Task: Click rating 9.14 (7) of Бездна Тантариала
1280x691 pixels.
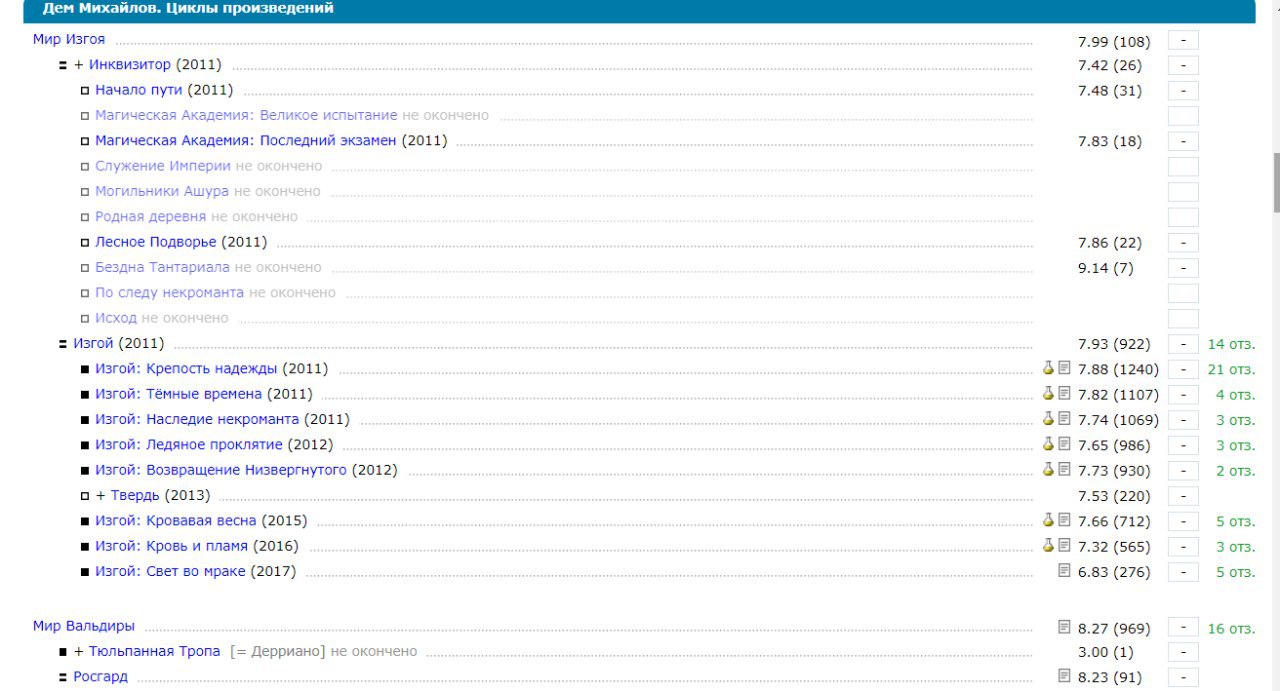Action: point(1106,268)
